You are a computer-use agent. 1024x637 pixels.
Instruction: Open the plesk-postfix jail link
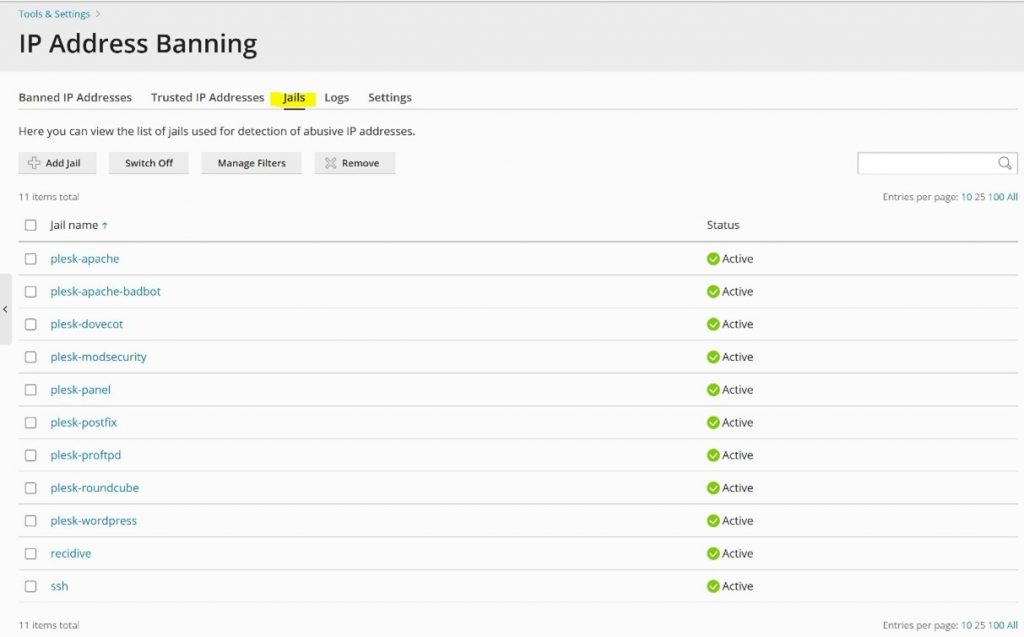84,423
